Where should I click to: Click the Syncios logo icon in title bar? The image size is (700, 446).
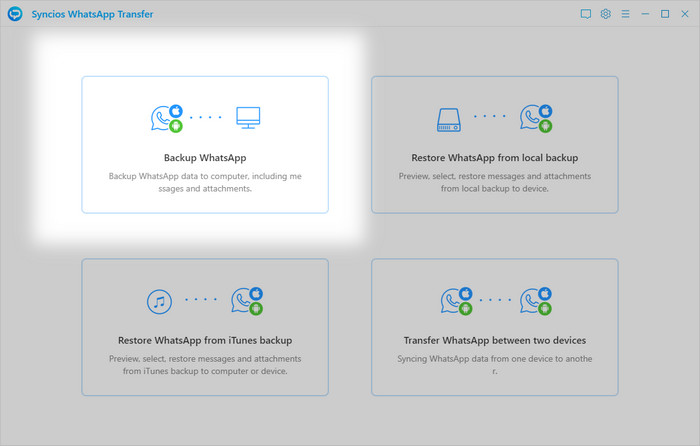tap(15, 14)
